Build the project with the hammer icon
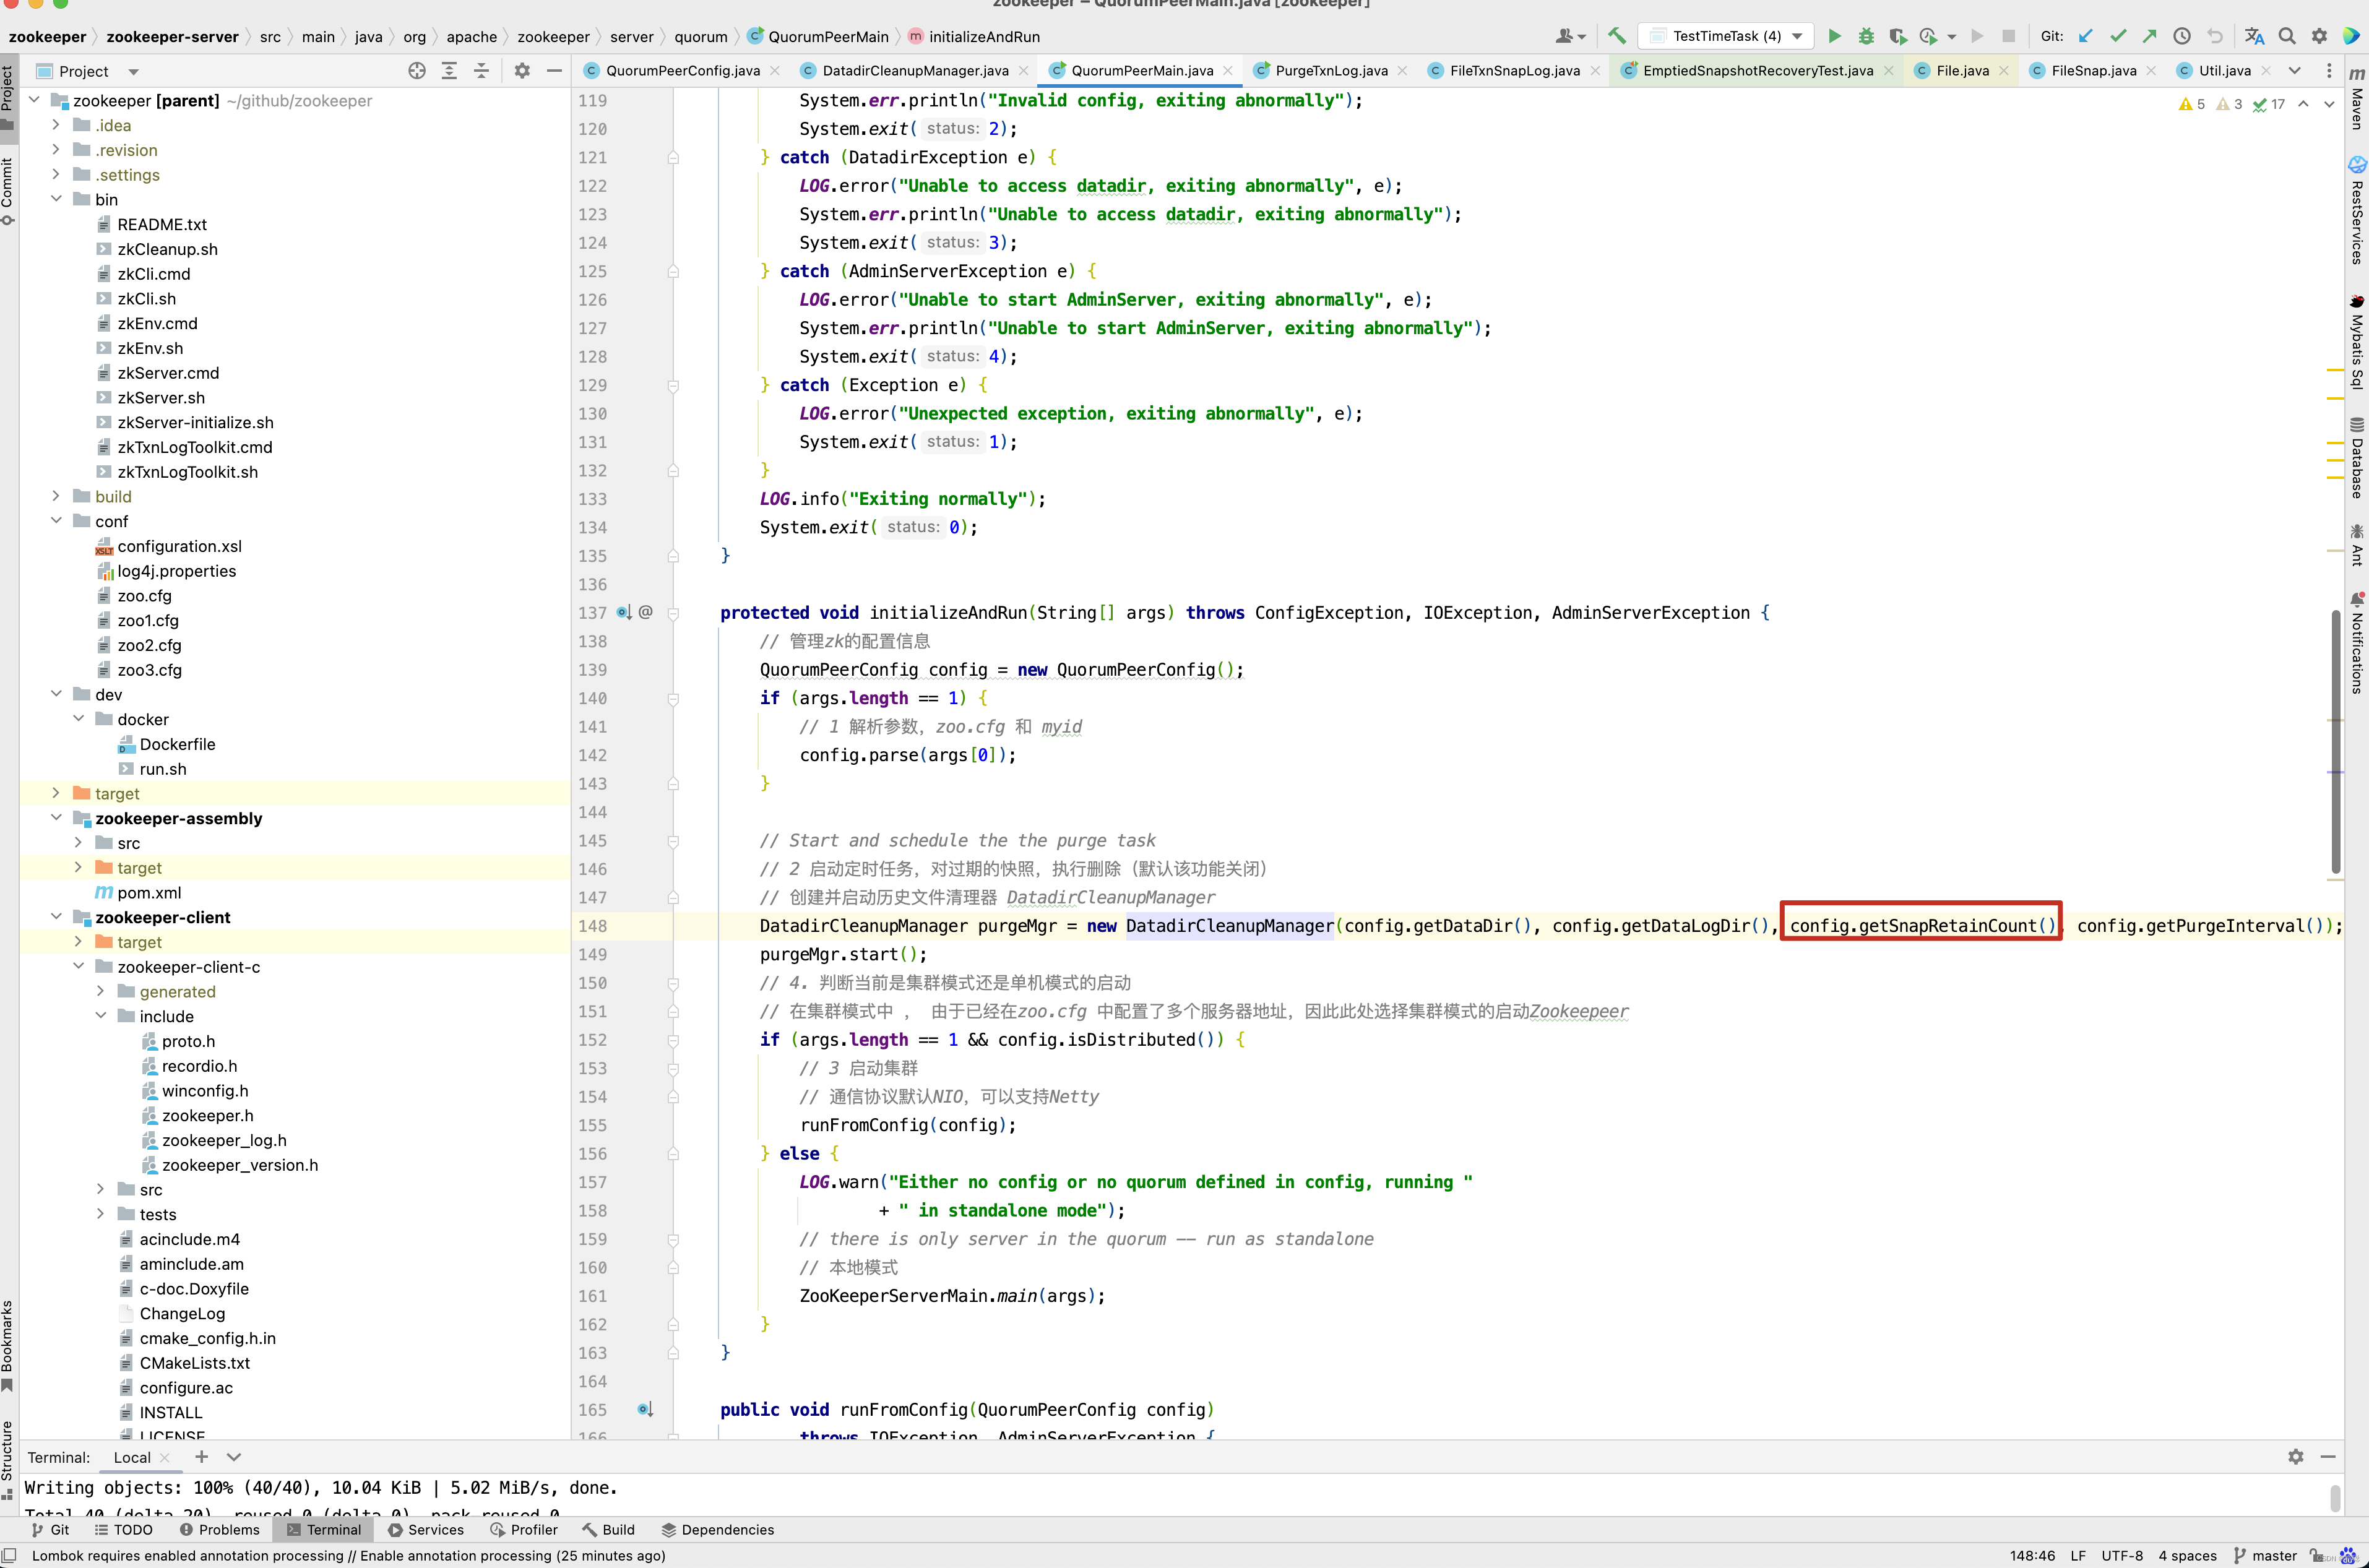This screenshot has height=1568, width=2369. pyautogui.click(x=1616, y=36)
